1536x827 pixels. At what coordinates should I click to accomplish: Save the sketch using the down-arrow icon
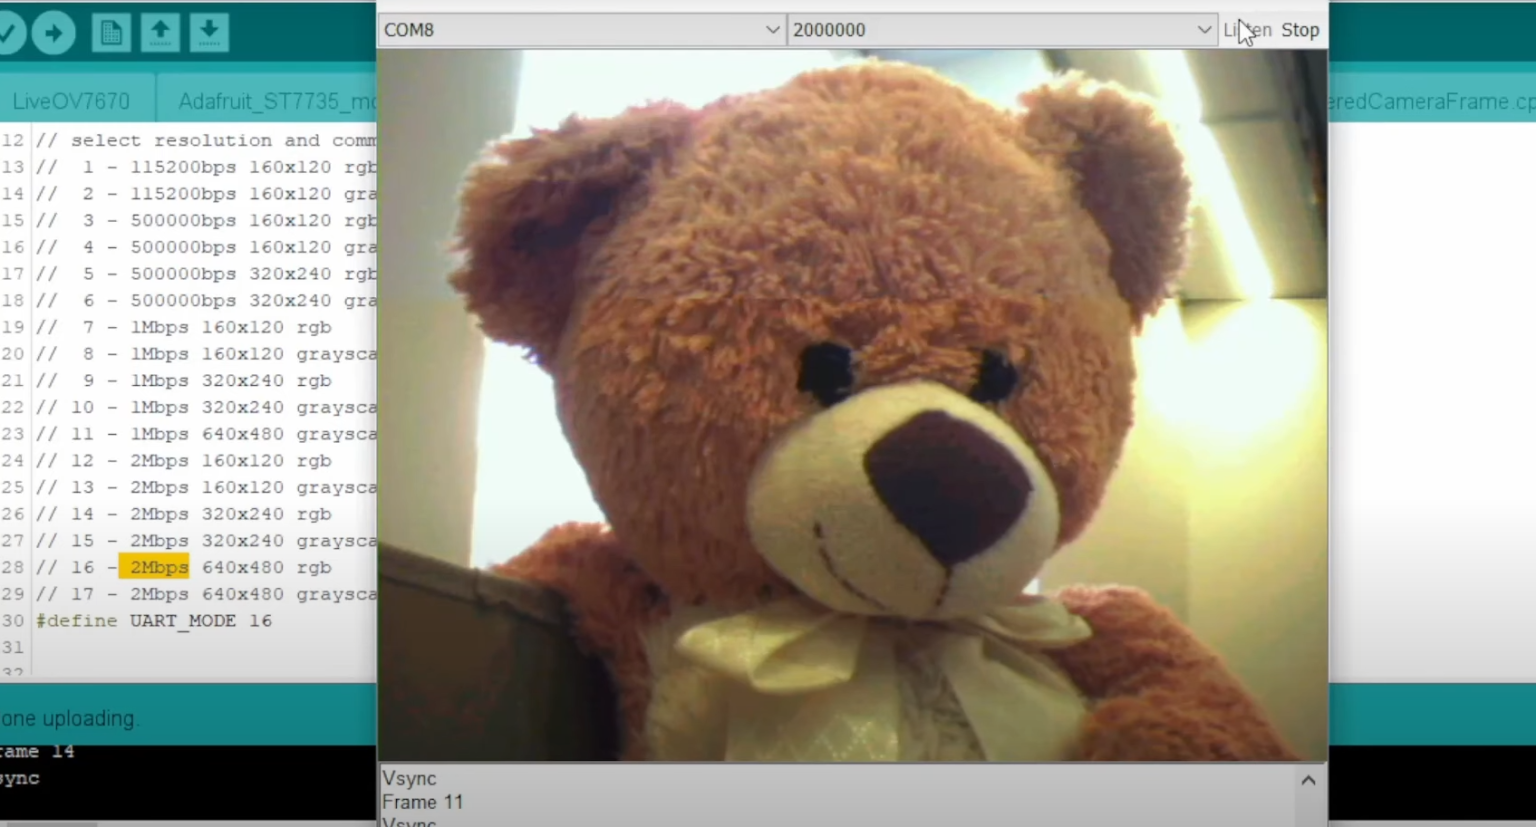pos(209,33)
